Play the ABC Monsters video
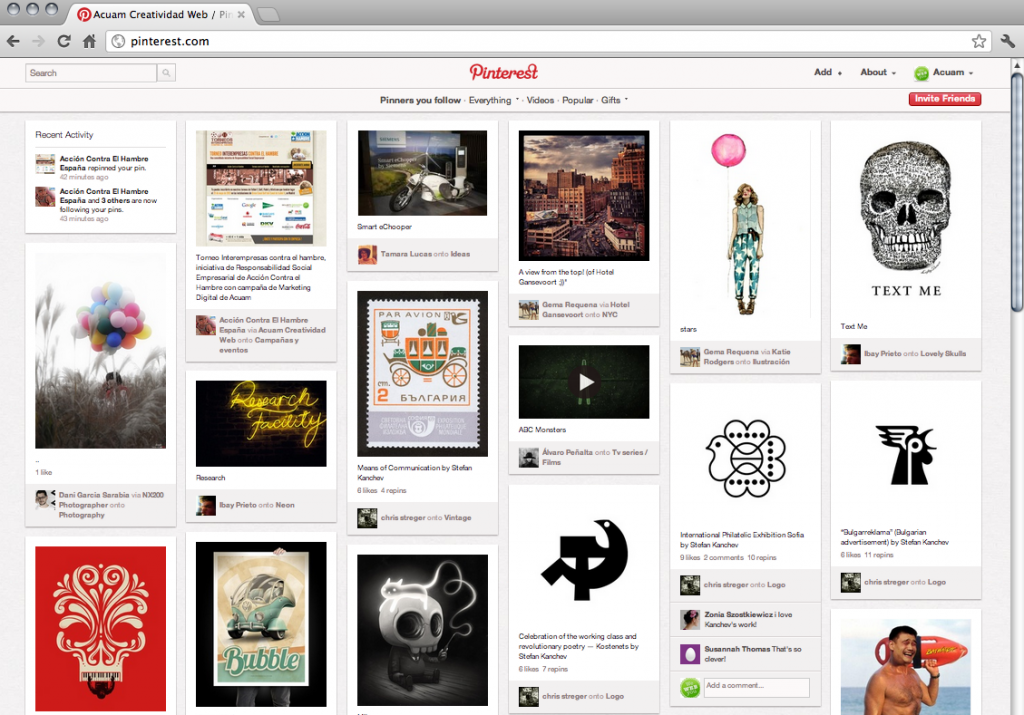The height and width of the screenshot is (715, 1024). click(584, 382)
